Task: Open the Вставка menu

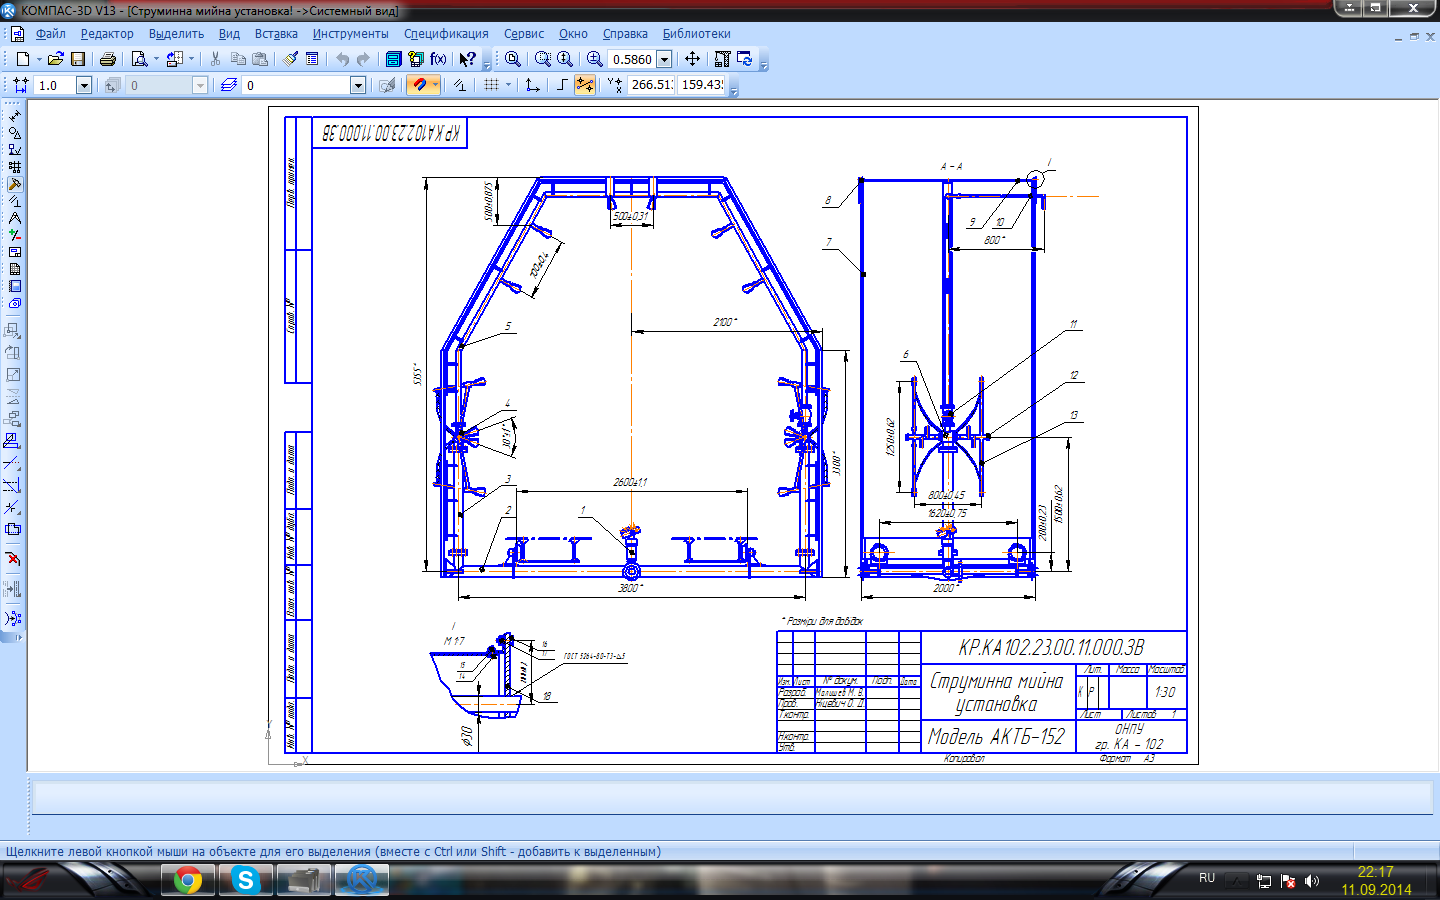Action: 276,34
